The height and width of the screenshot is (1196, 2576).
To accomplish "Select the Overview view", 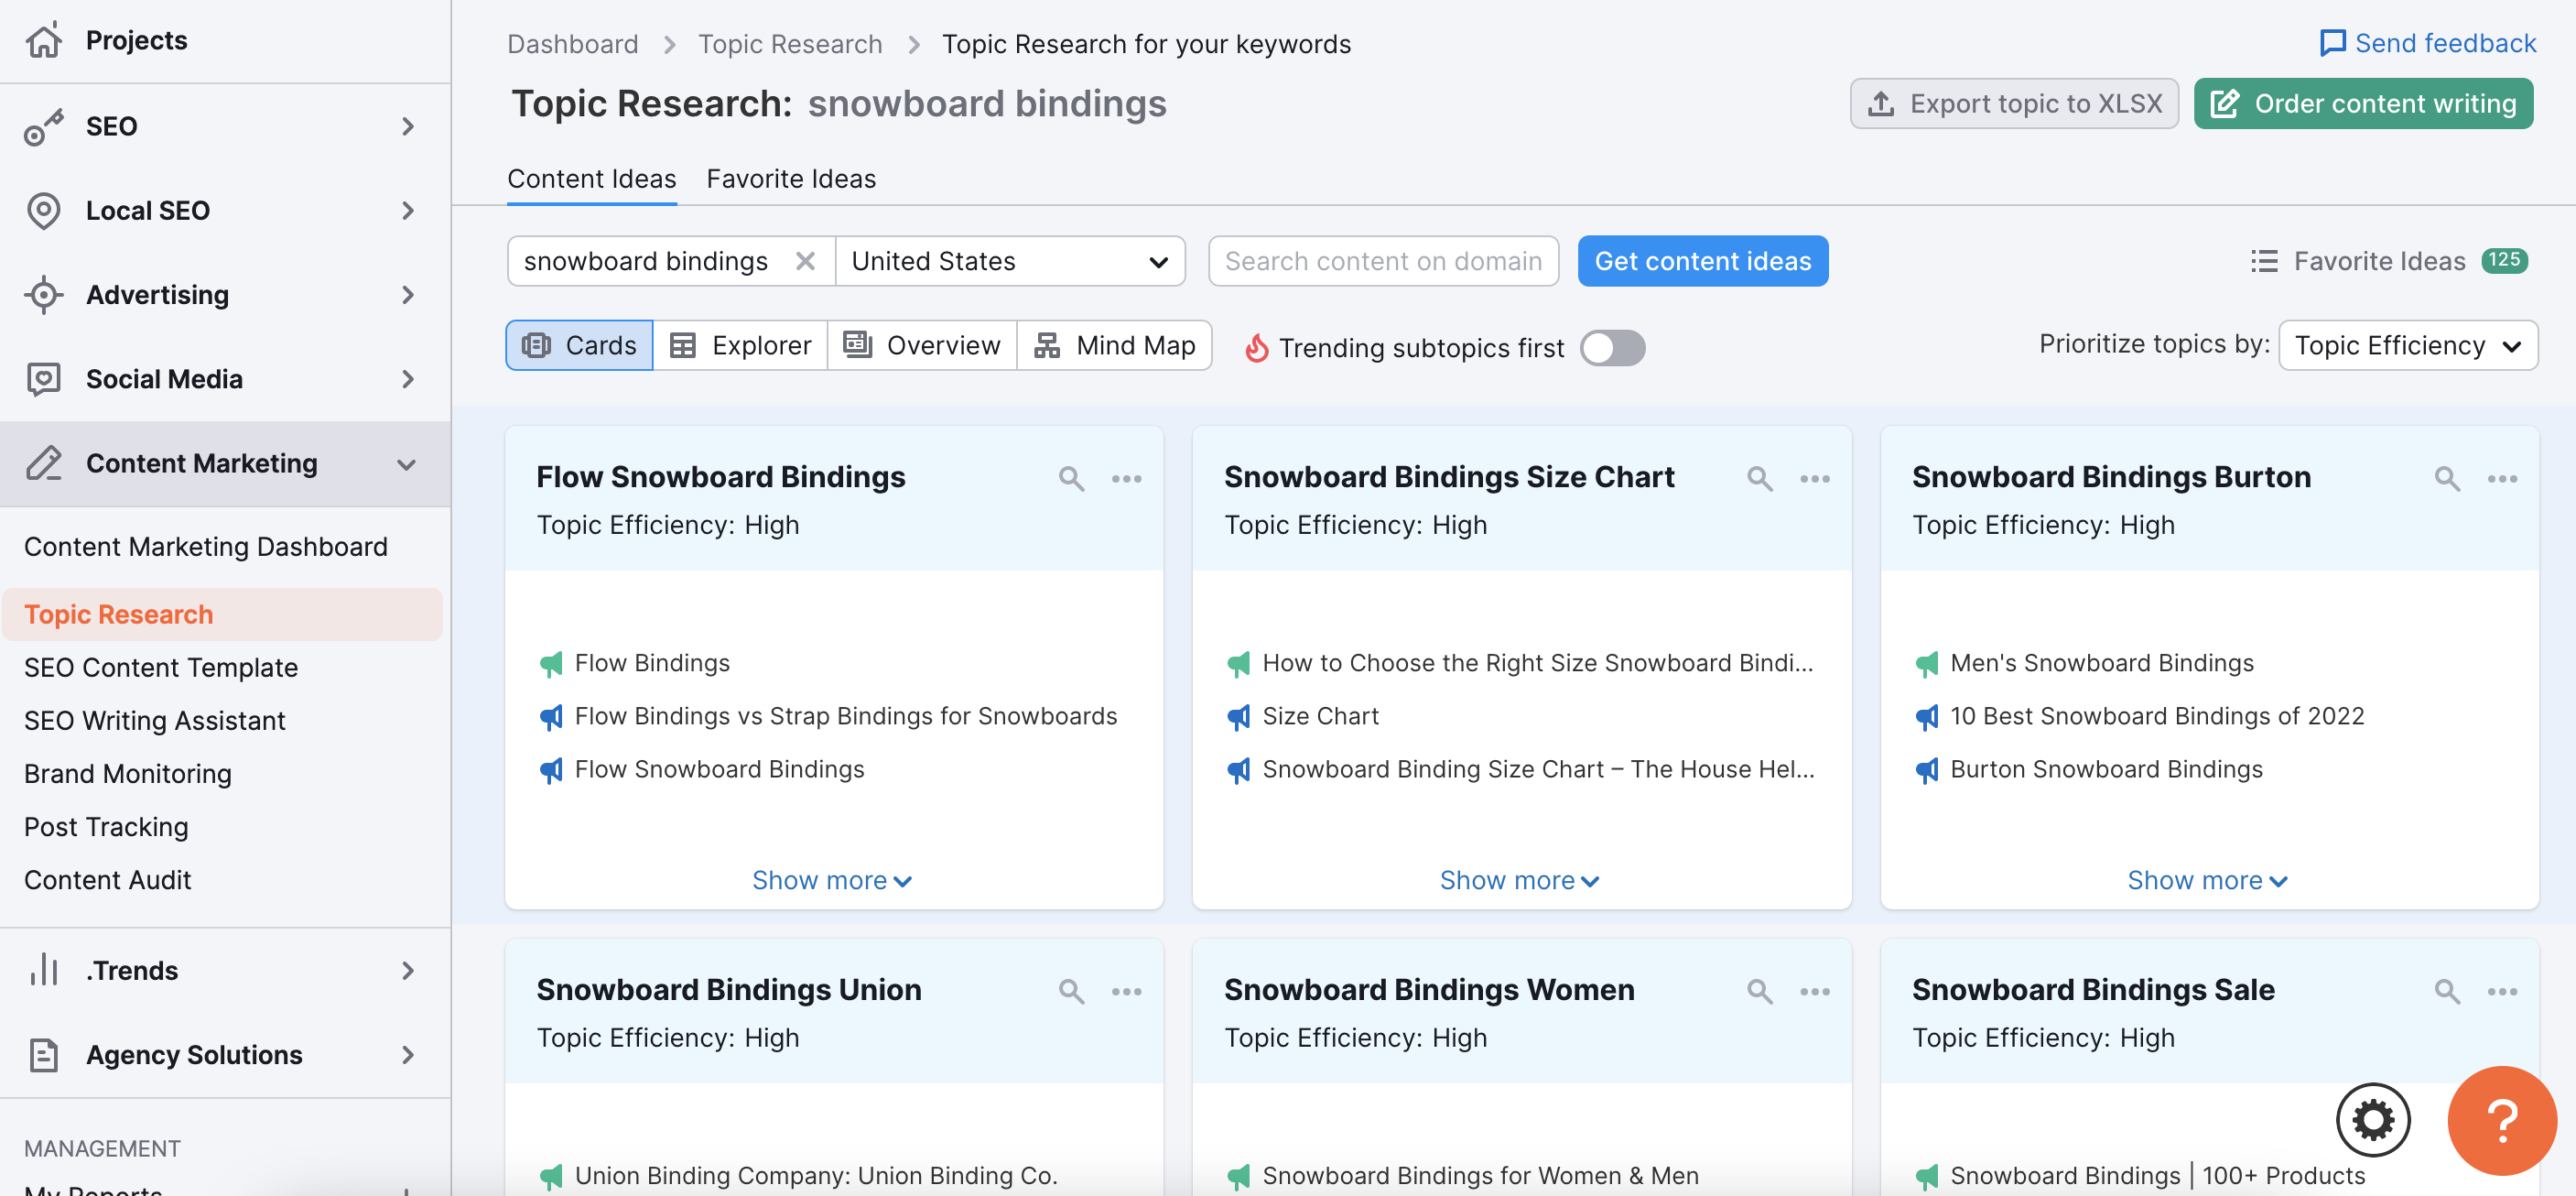I will [x=921, y=345].
